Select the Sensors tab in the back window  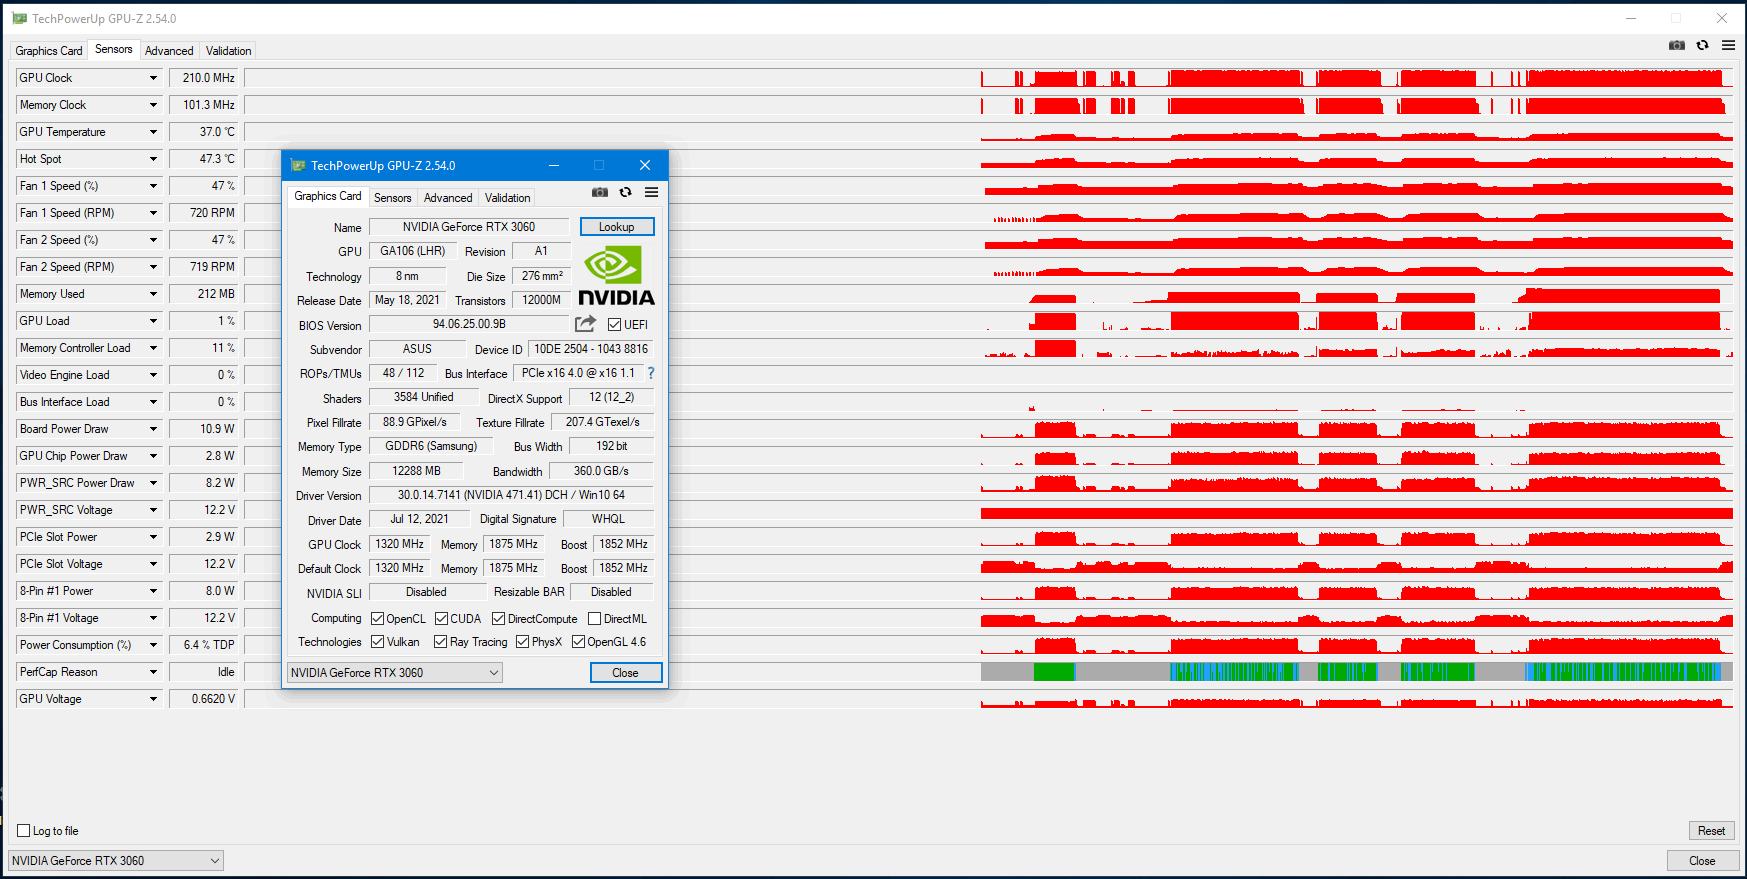point(114,49)
